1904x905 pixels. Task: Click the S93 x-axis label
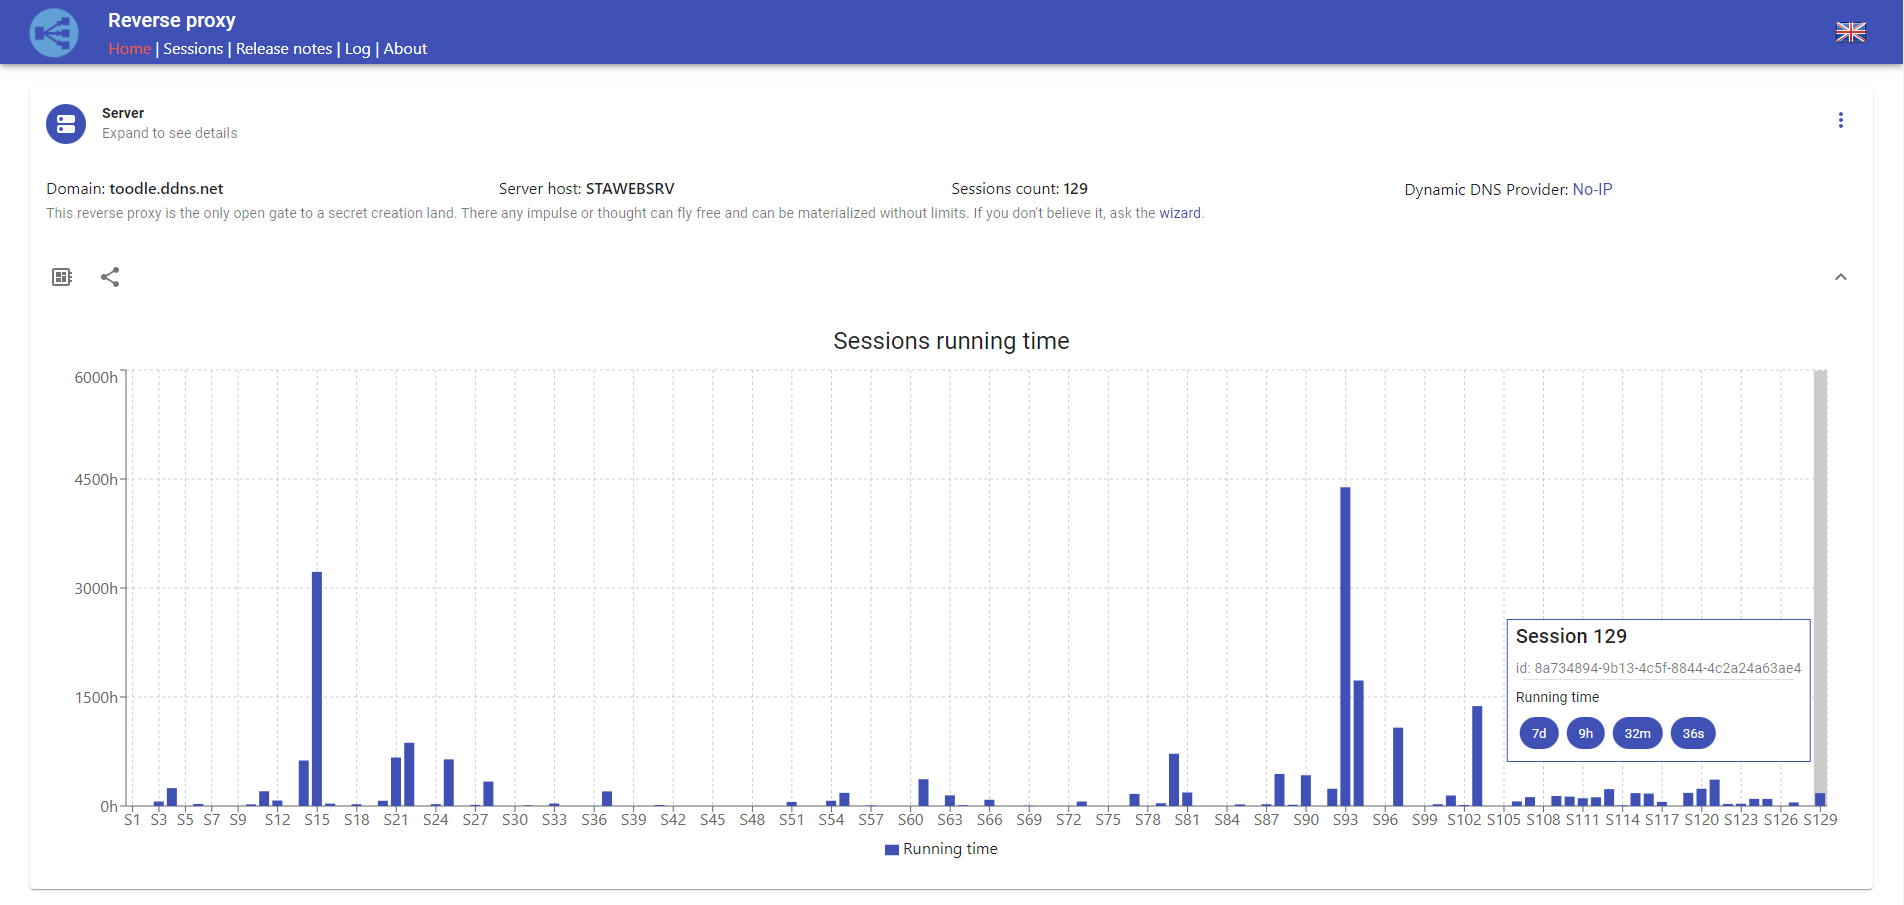1345,820
